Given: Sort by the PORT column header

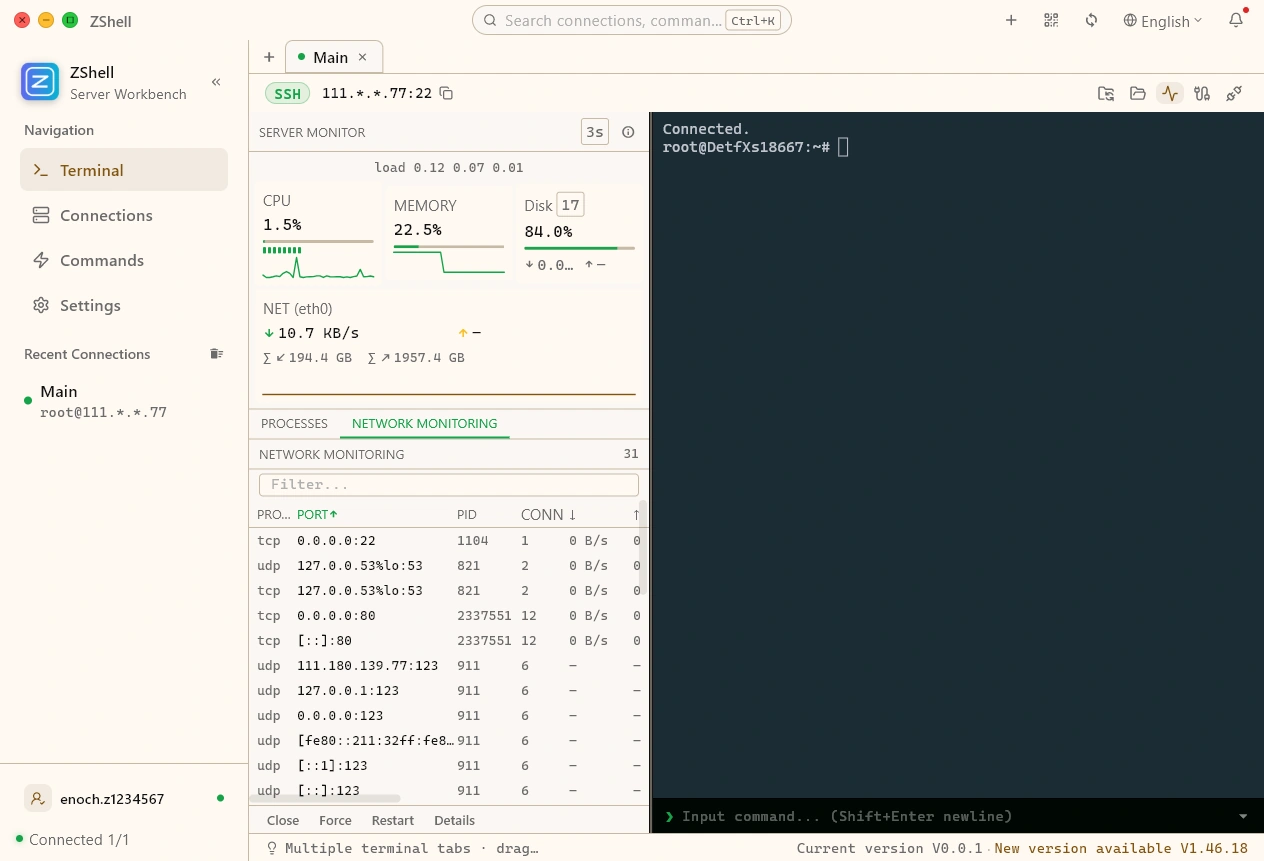Looking at the screenshot, I should [x=317, y=515].
